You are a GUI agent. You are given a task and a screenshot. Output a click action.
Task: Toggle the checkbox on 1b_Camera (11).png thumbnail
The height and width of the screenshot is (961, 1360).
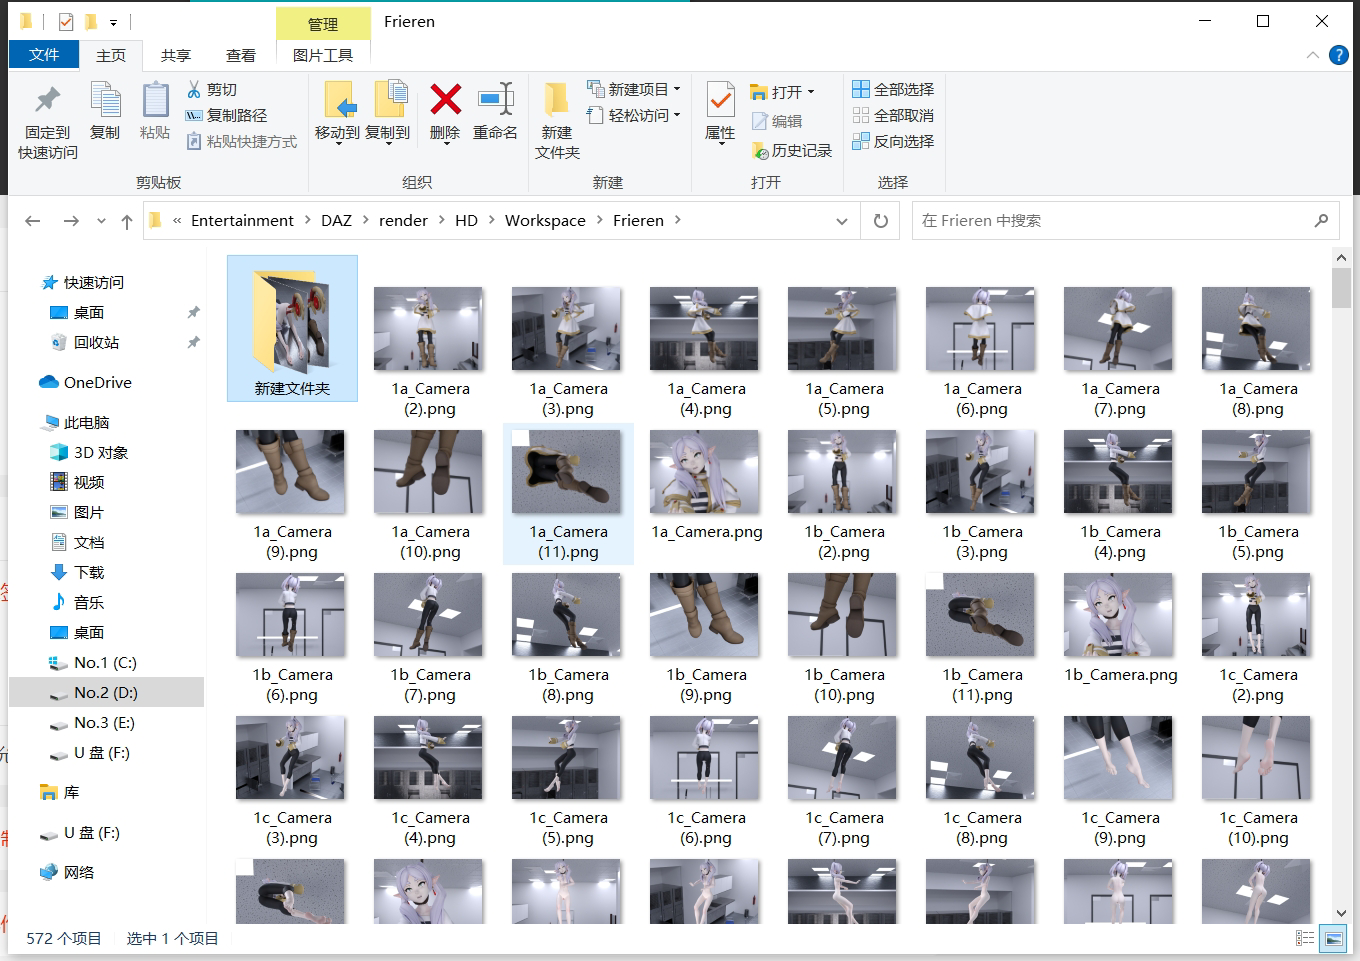coord(934,581)
